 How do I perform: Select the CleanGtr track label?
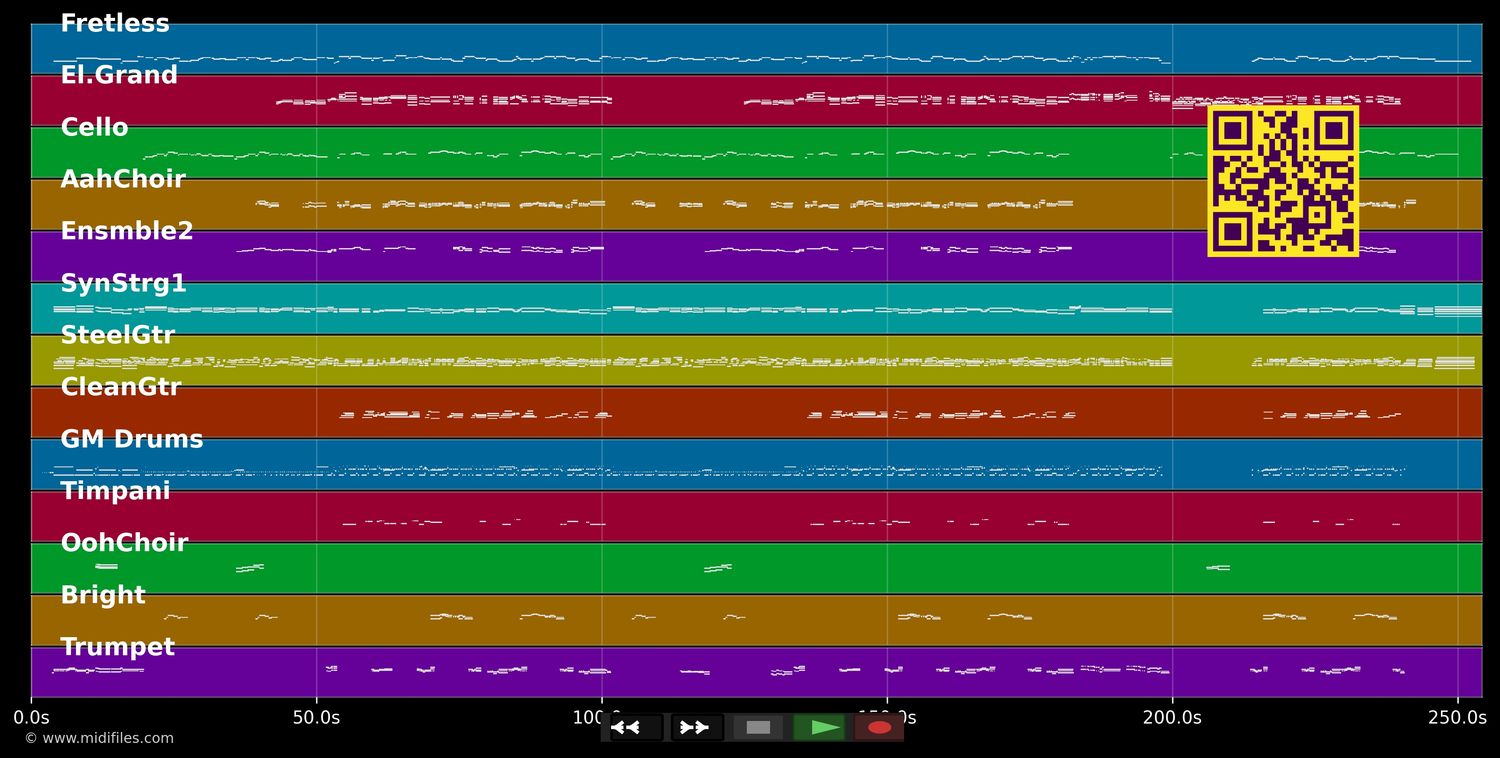[121, 388]
